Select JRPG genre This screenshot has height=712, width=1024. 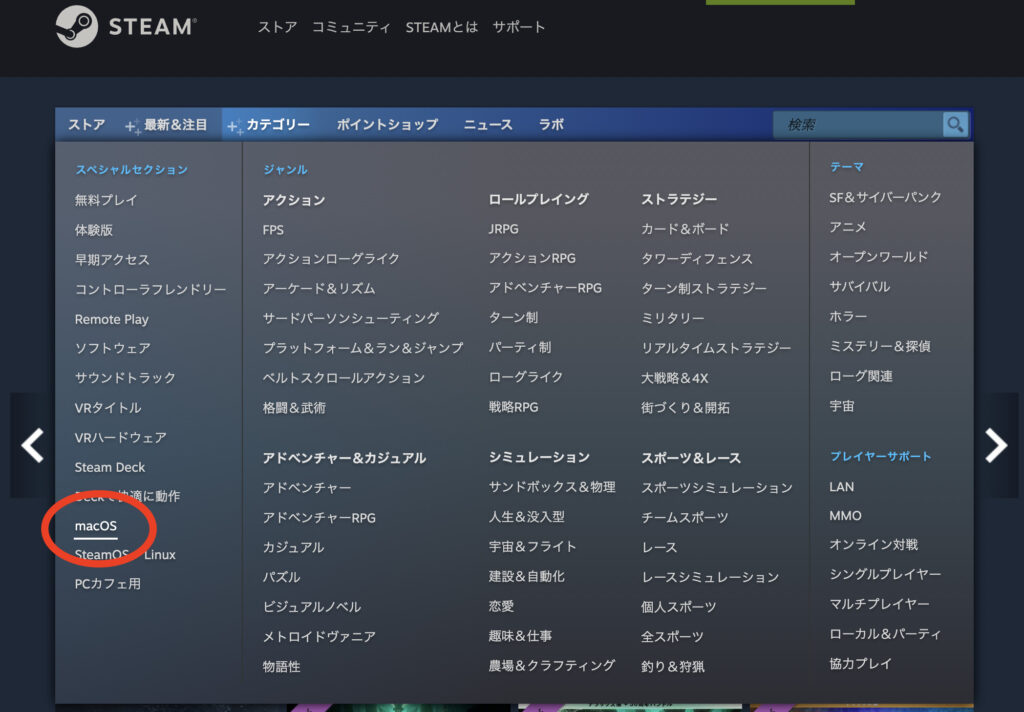click(x=504, y=229)
